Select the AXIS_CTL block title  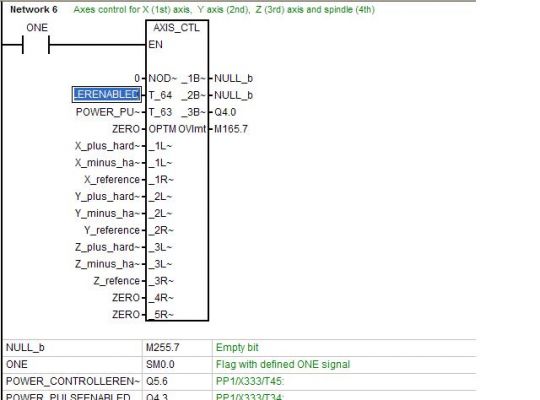point(176,28)
